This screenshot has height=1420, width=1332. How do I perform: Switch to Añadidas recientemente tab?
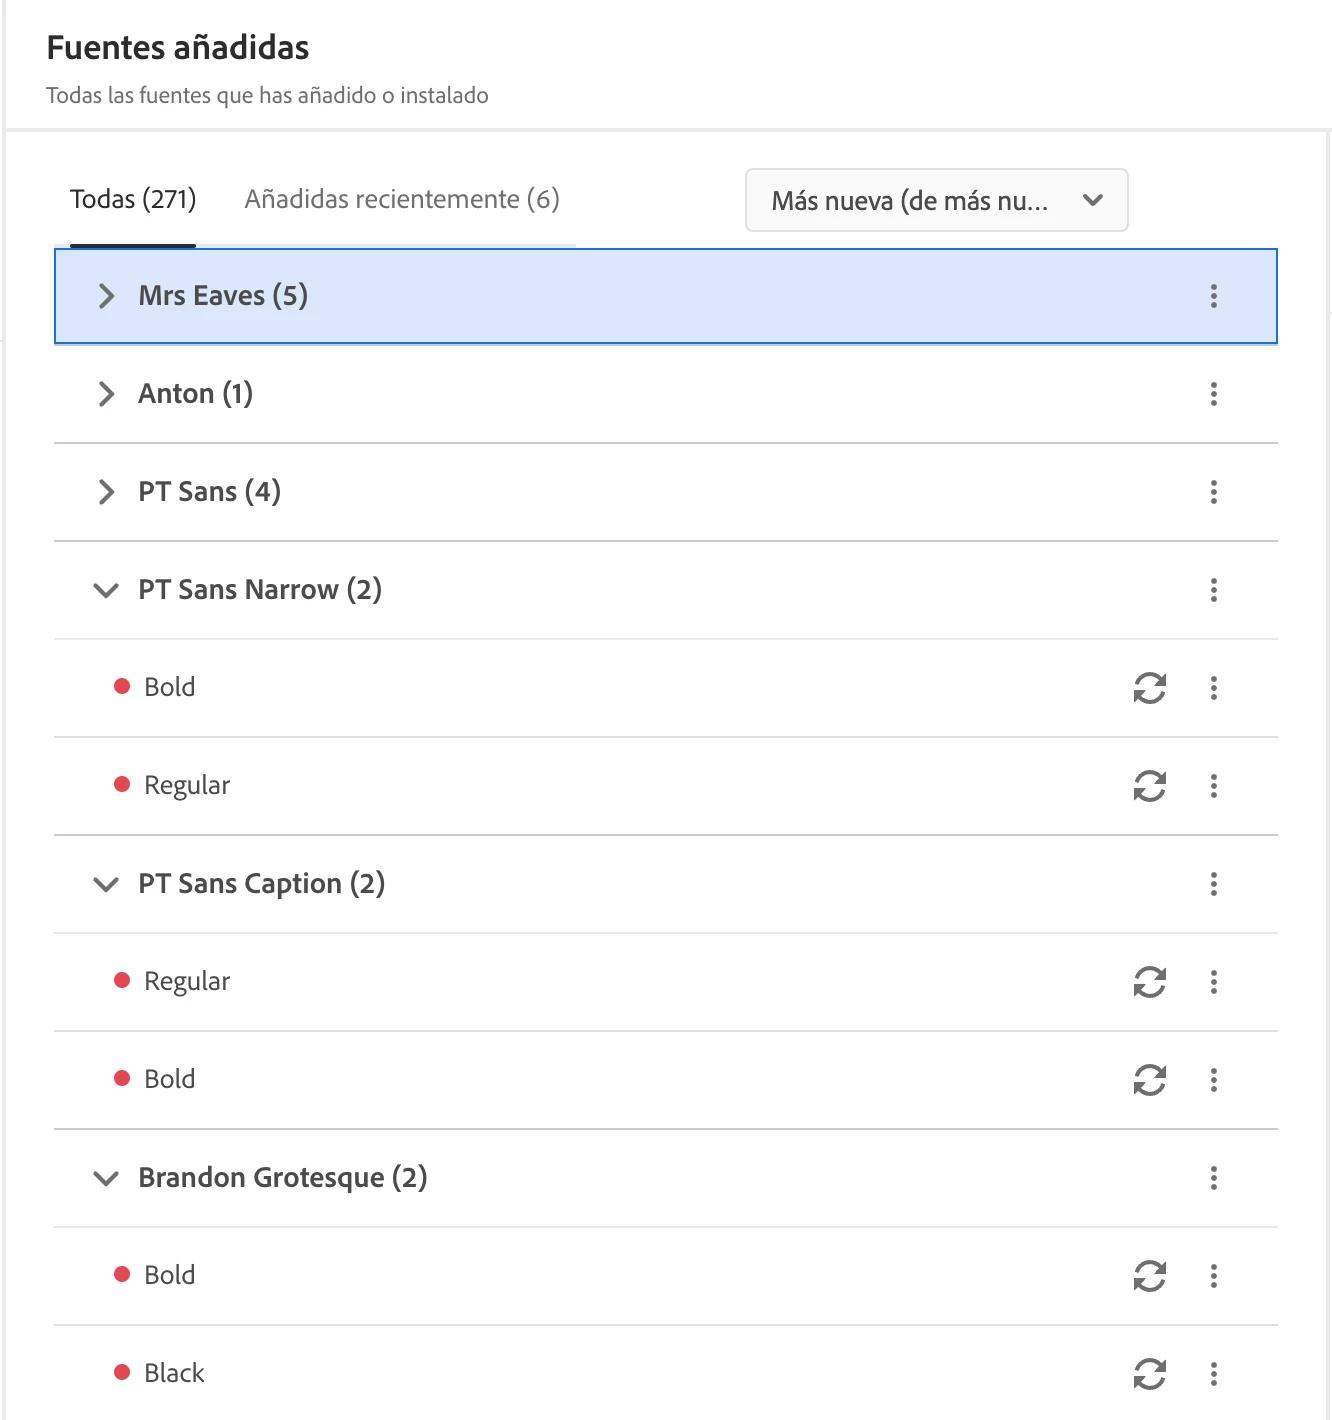coord(402,199)
